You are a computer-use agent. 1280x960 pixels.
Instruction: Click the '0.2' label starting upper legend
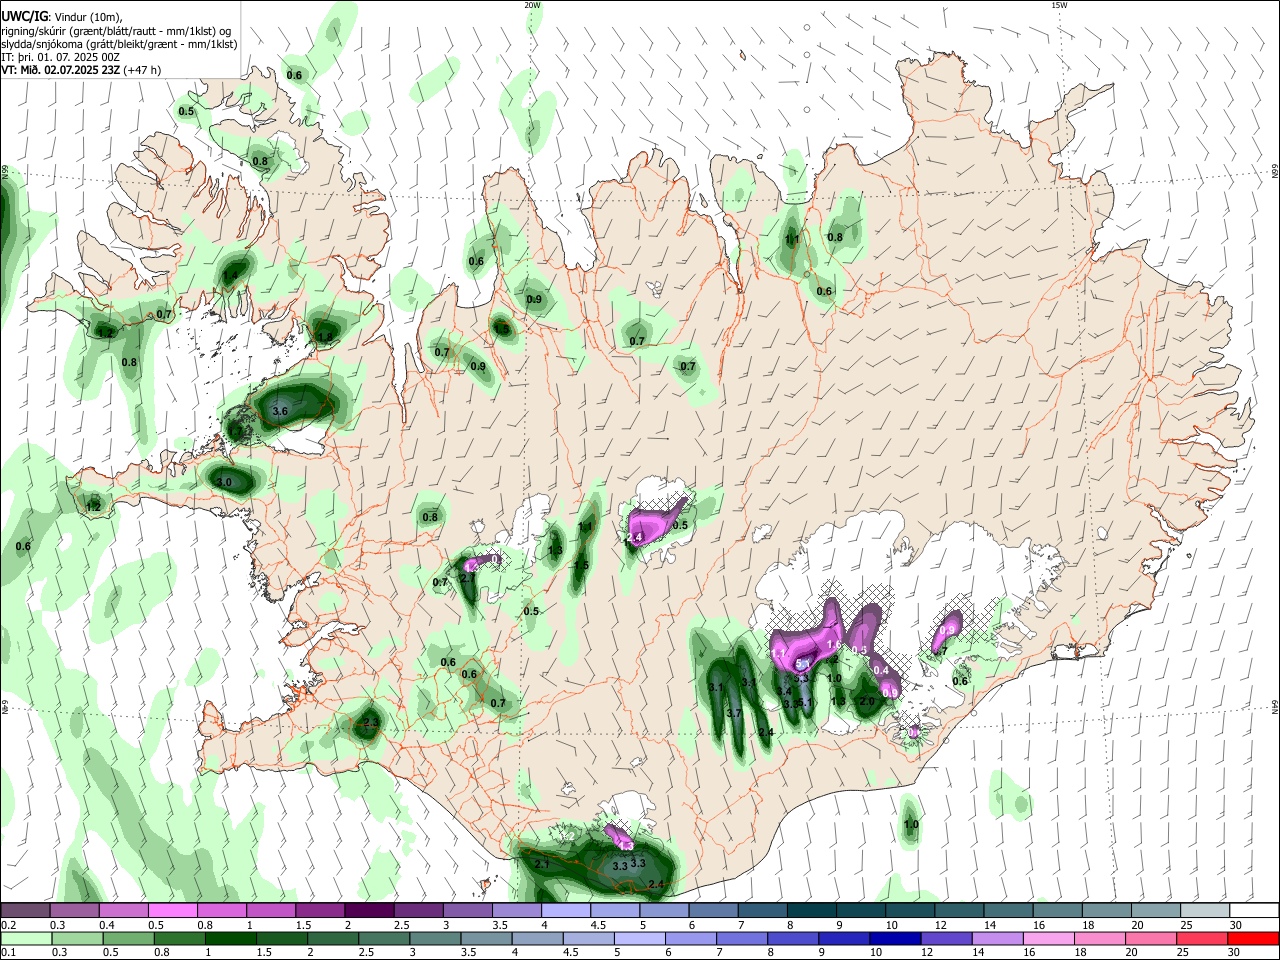pos(8,925)
